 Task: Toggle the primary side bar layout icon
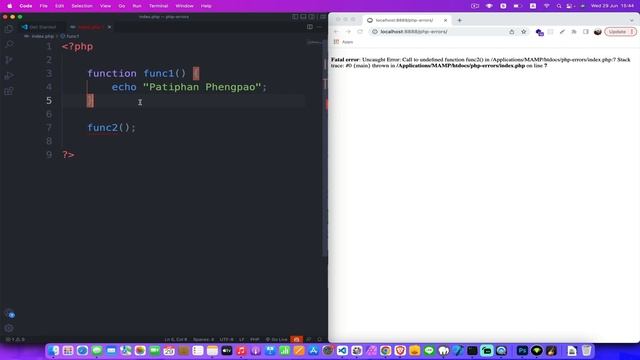[295, 17]
